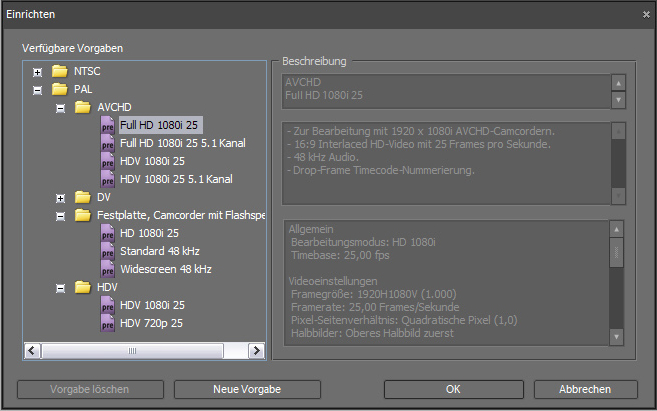The image size is (657, 411).
Task: Cancel the dialog with Abbrechen
Action: 585,389
